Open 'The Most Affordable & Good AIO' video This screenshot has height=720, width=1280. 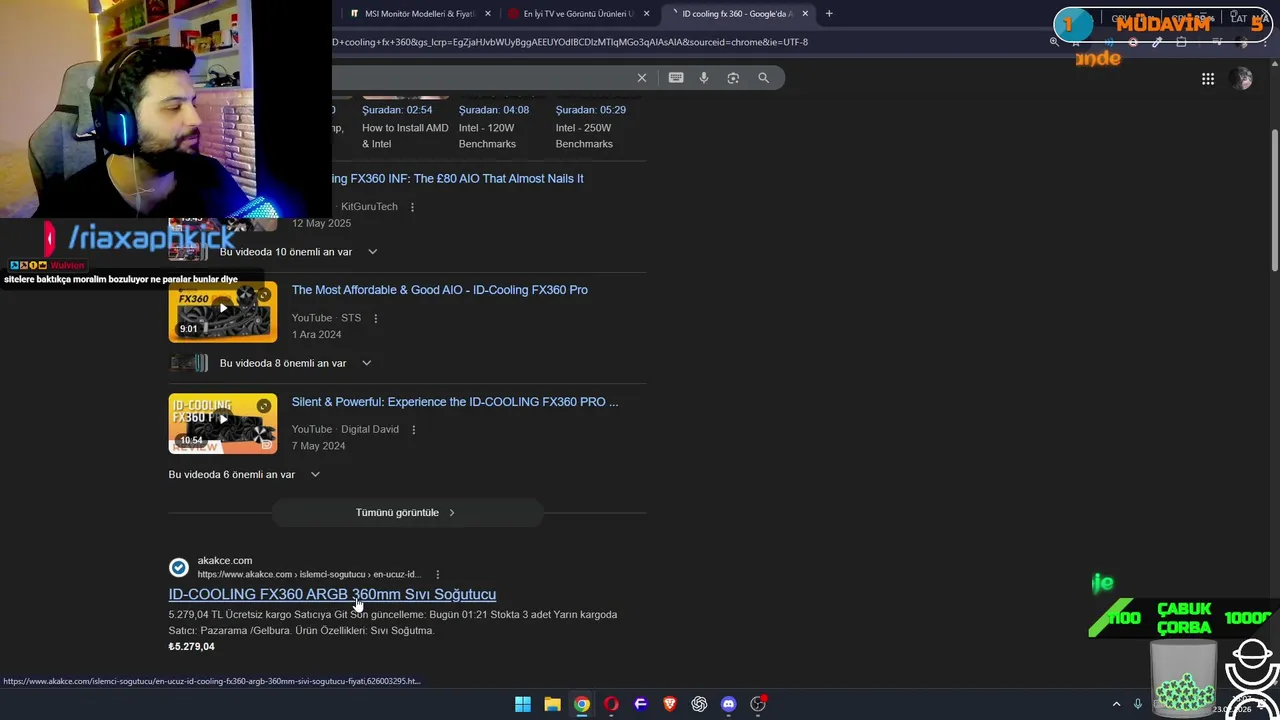tap(440, 290)
